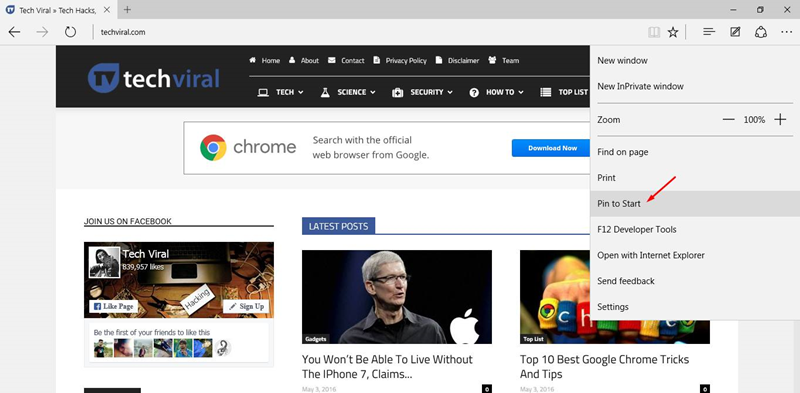Select the Tech Viral browser tab
The width and height of the screenshot is (800, 393).
tap(59, 10)
